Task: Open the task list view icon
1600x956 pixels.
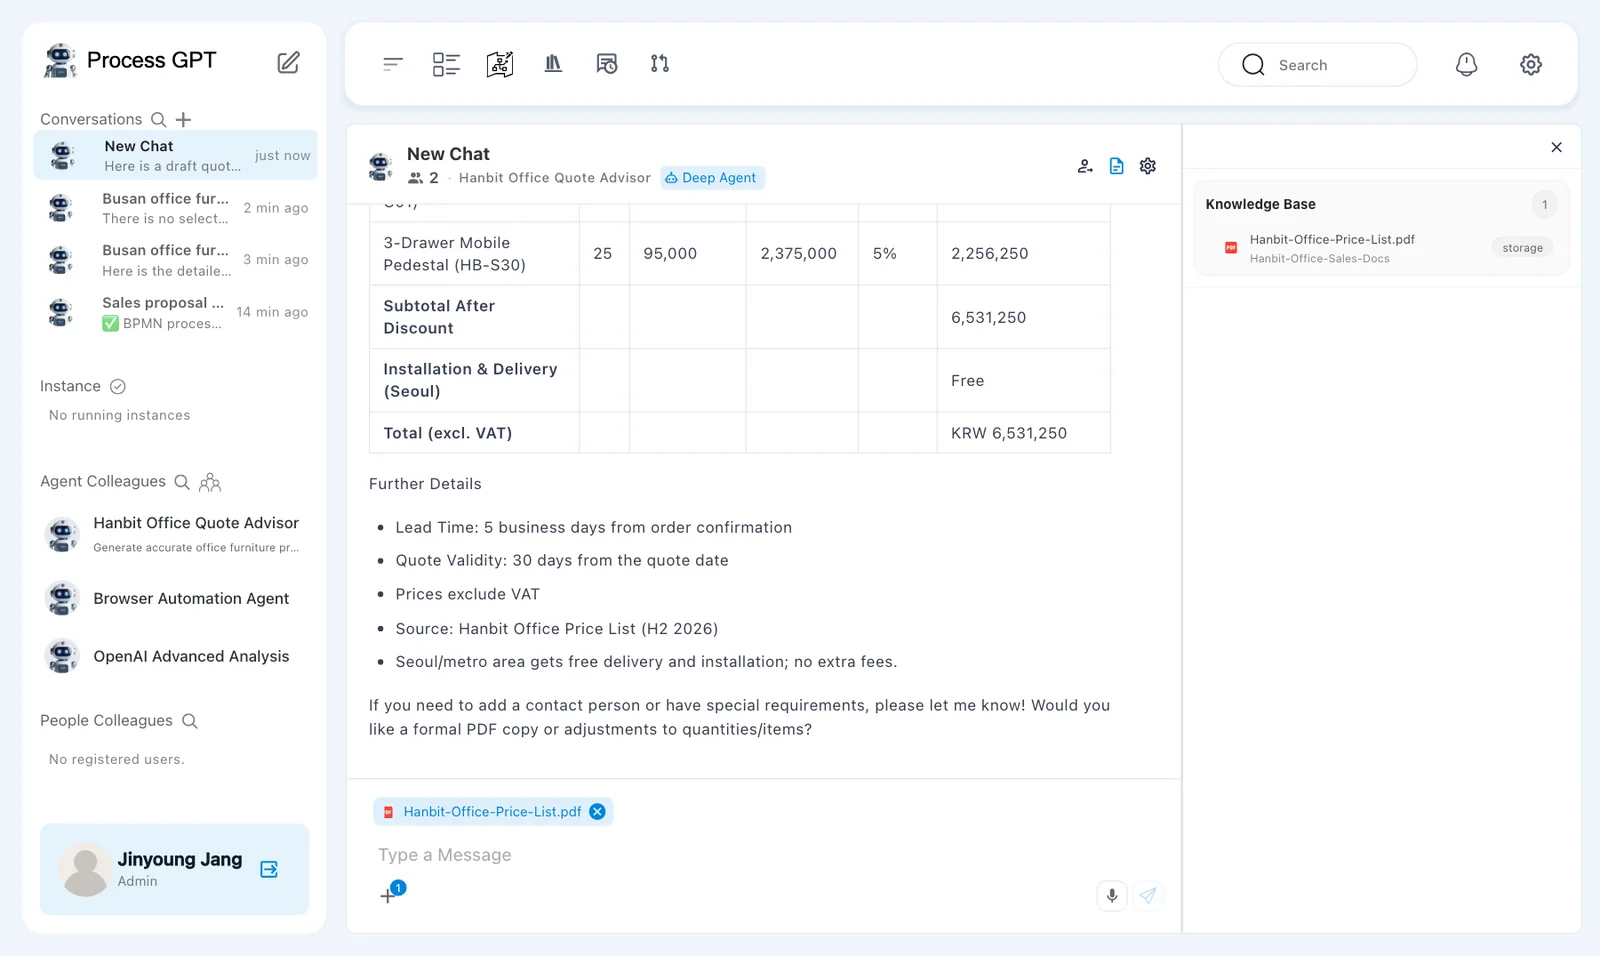Action: tap(446, 64)
